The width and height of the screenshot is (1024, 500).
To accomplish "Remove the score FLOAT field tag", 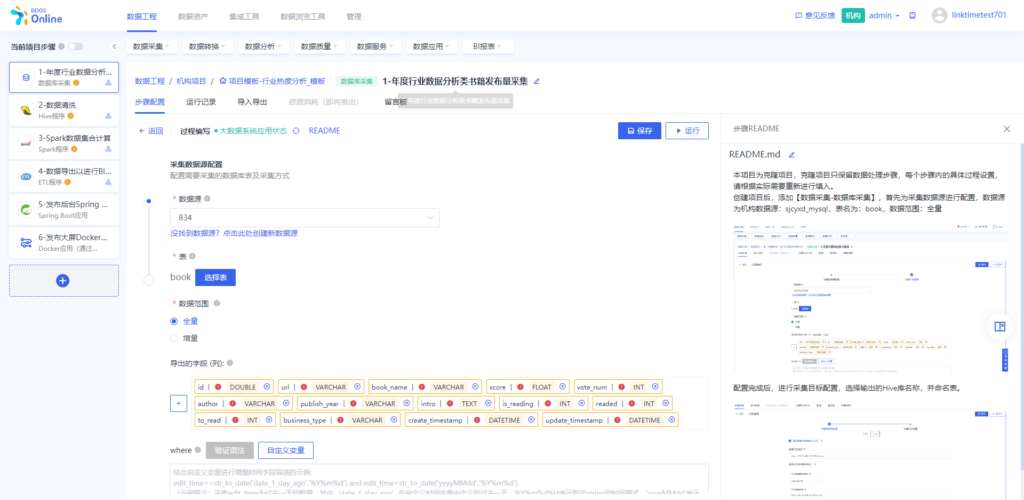I will tap(564, 386).
